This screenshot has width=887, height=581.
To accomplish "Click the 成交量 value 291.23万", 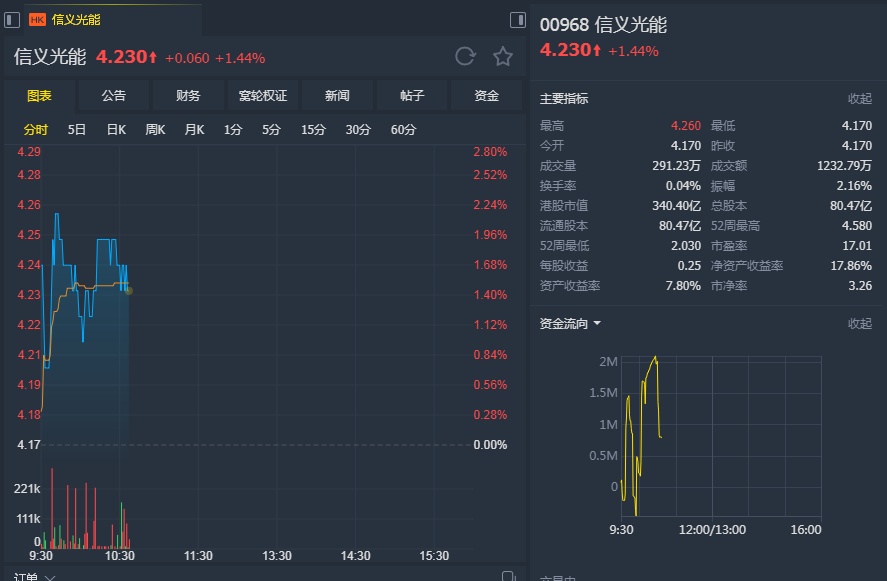I will (676, 166).
